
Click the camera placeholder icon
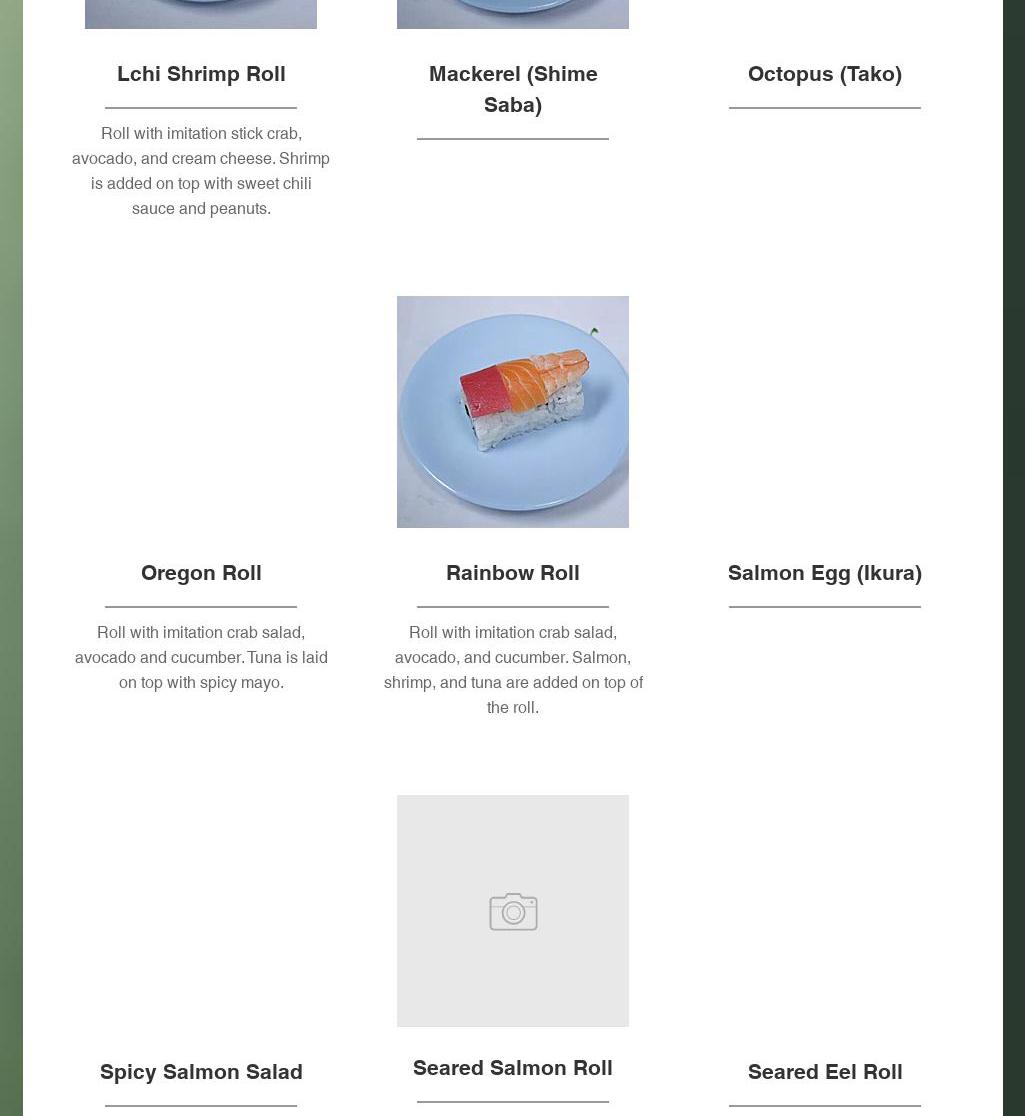(x=513, y=911)
